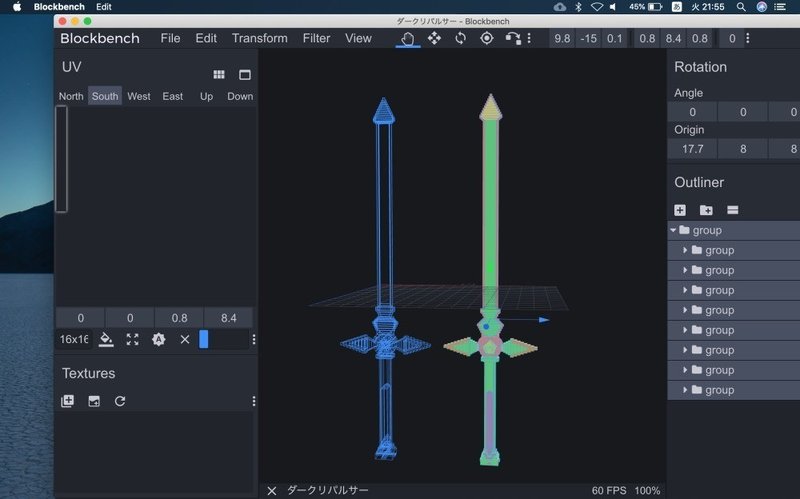Click the 17.7 Origin value field
Image resolution: width=800 pixels, height=499 pixels.
pyautogui.click(x=692, y=149)
